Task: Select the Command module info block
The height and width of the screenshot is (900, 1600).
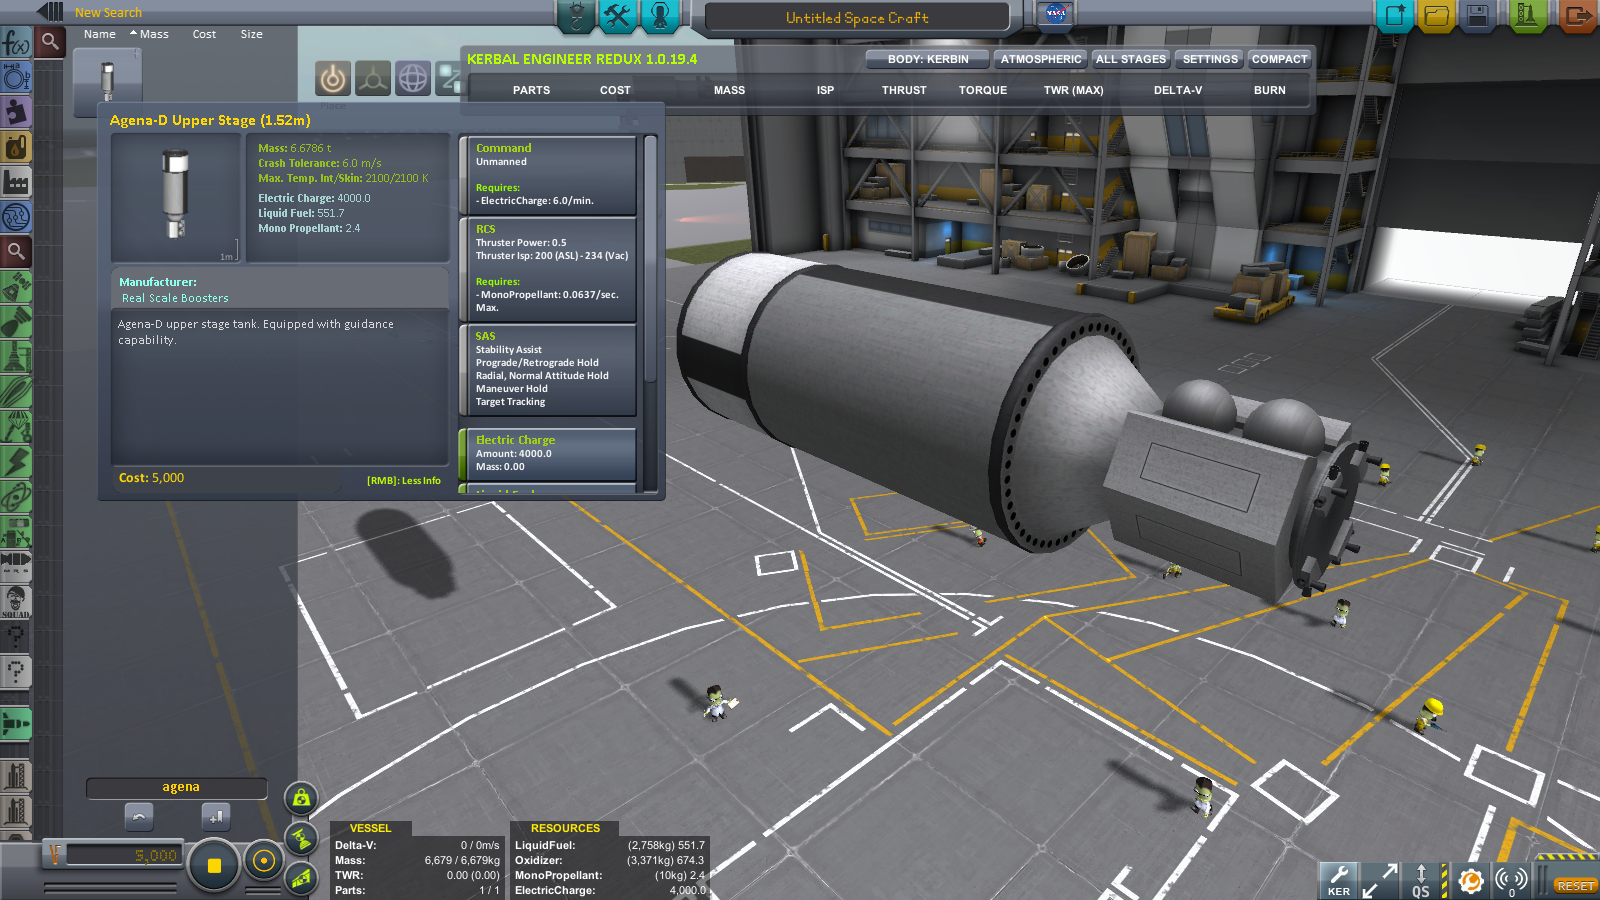Action: point(548,175)
